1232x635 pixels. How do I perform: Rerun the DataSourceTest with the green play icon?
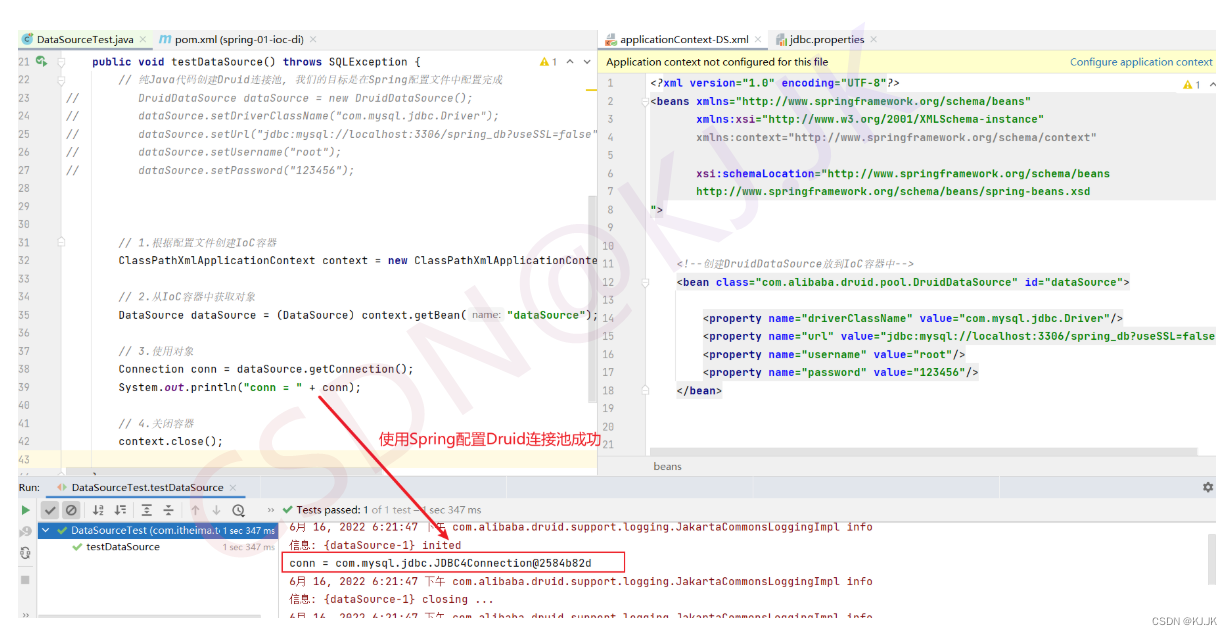pos(26,510)
